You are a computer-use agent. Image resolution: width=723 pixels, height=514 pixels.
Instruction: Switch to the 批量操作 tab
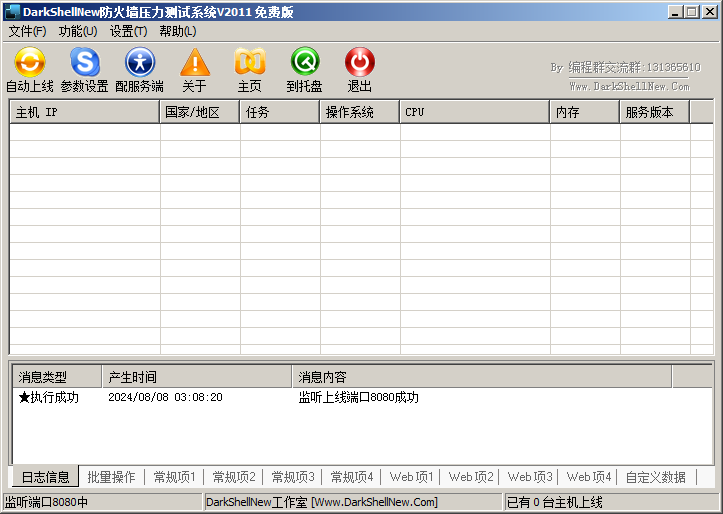111,477
